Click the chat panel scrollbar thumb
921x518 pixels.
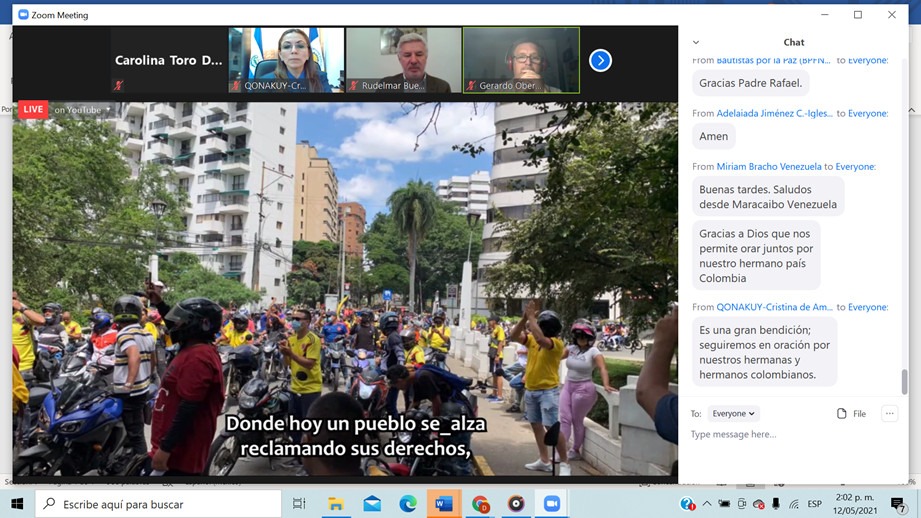pyautogui.click(x=904, y=382)
